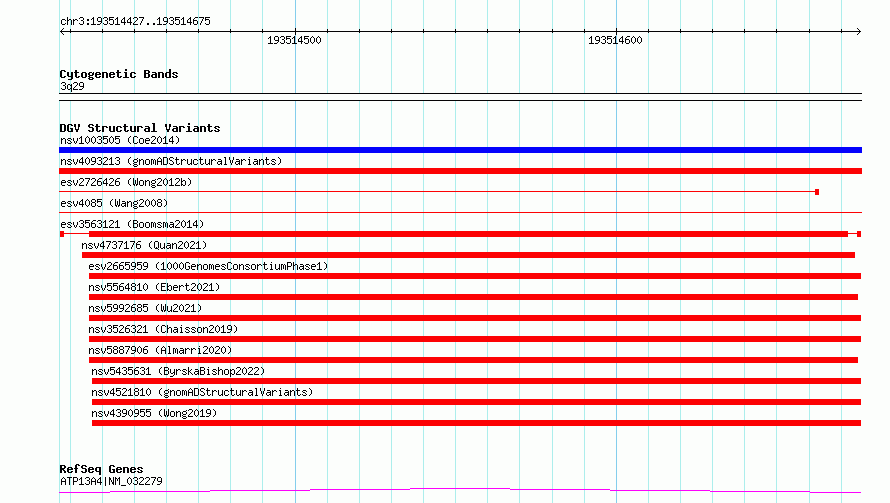Open variant nsv4093213 (gnomADStructuralVariants) label
The height and width of the screenshot is (503, 890).
coord(171,161)
